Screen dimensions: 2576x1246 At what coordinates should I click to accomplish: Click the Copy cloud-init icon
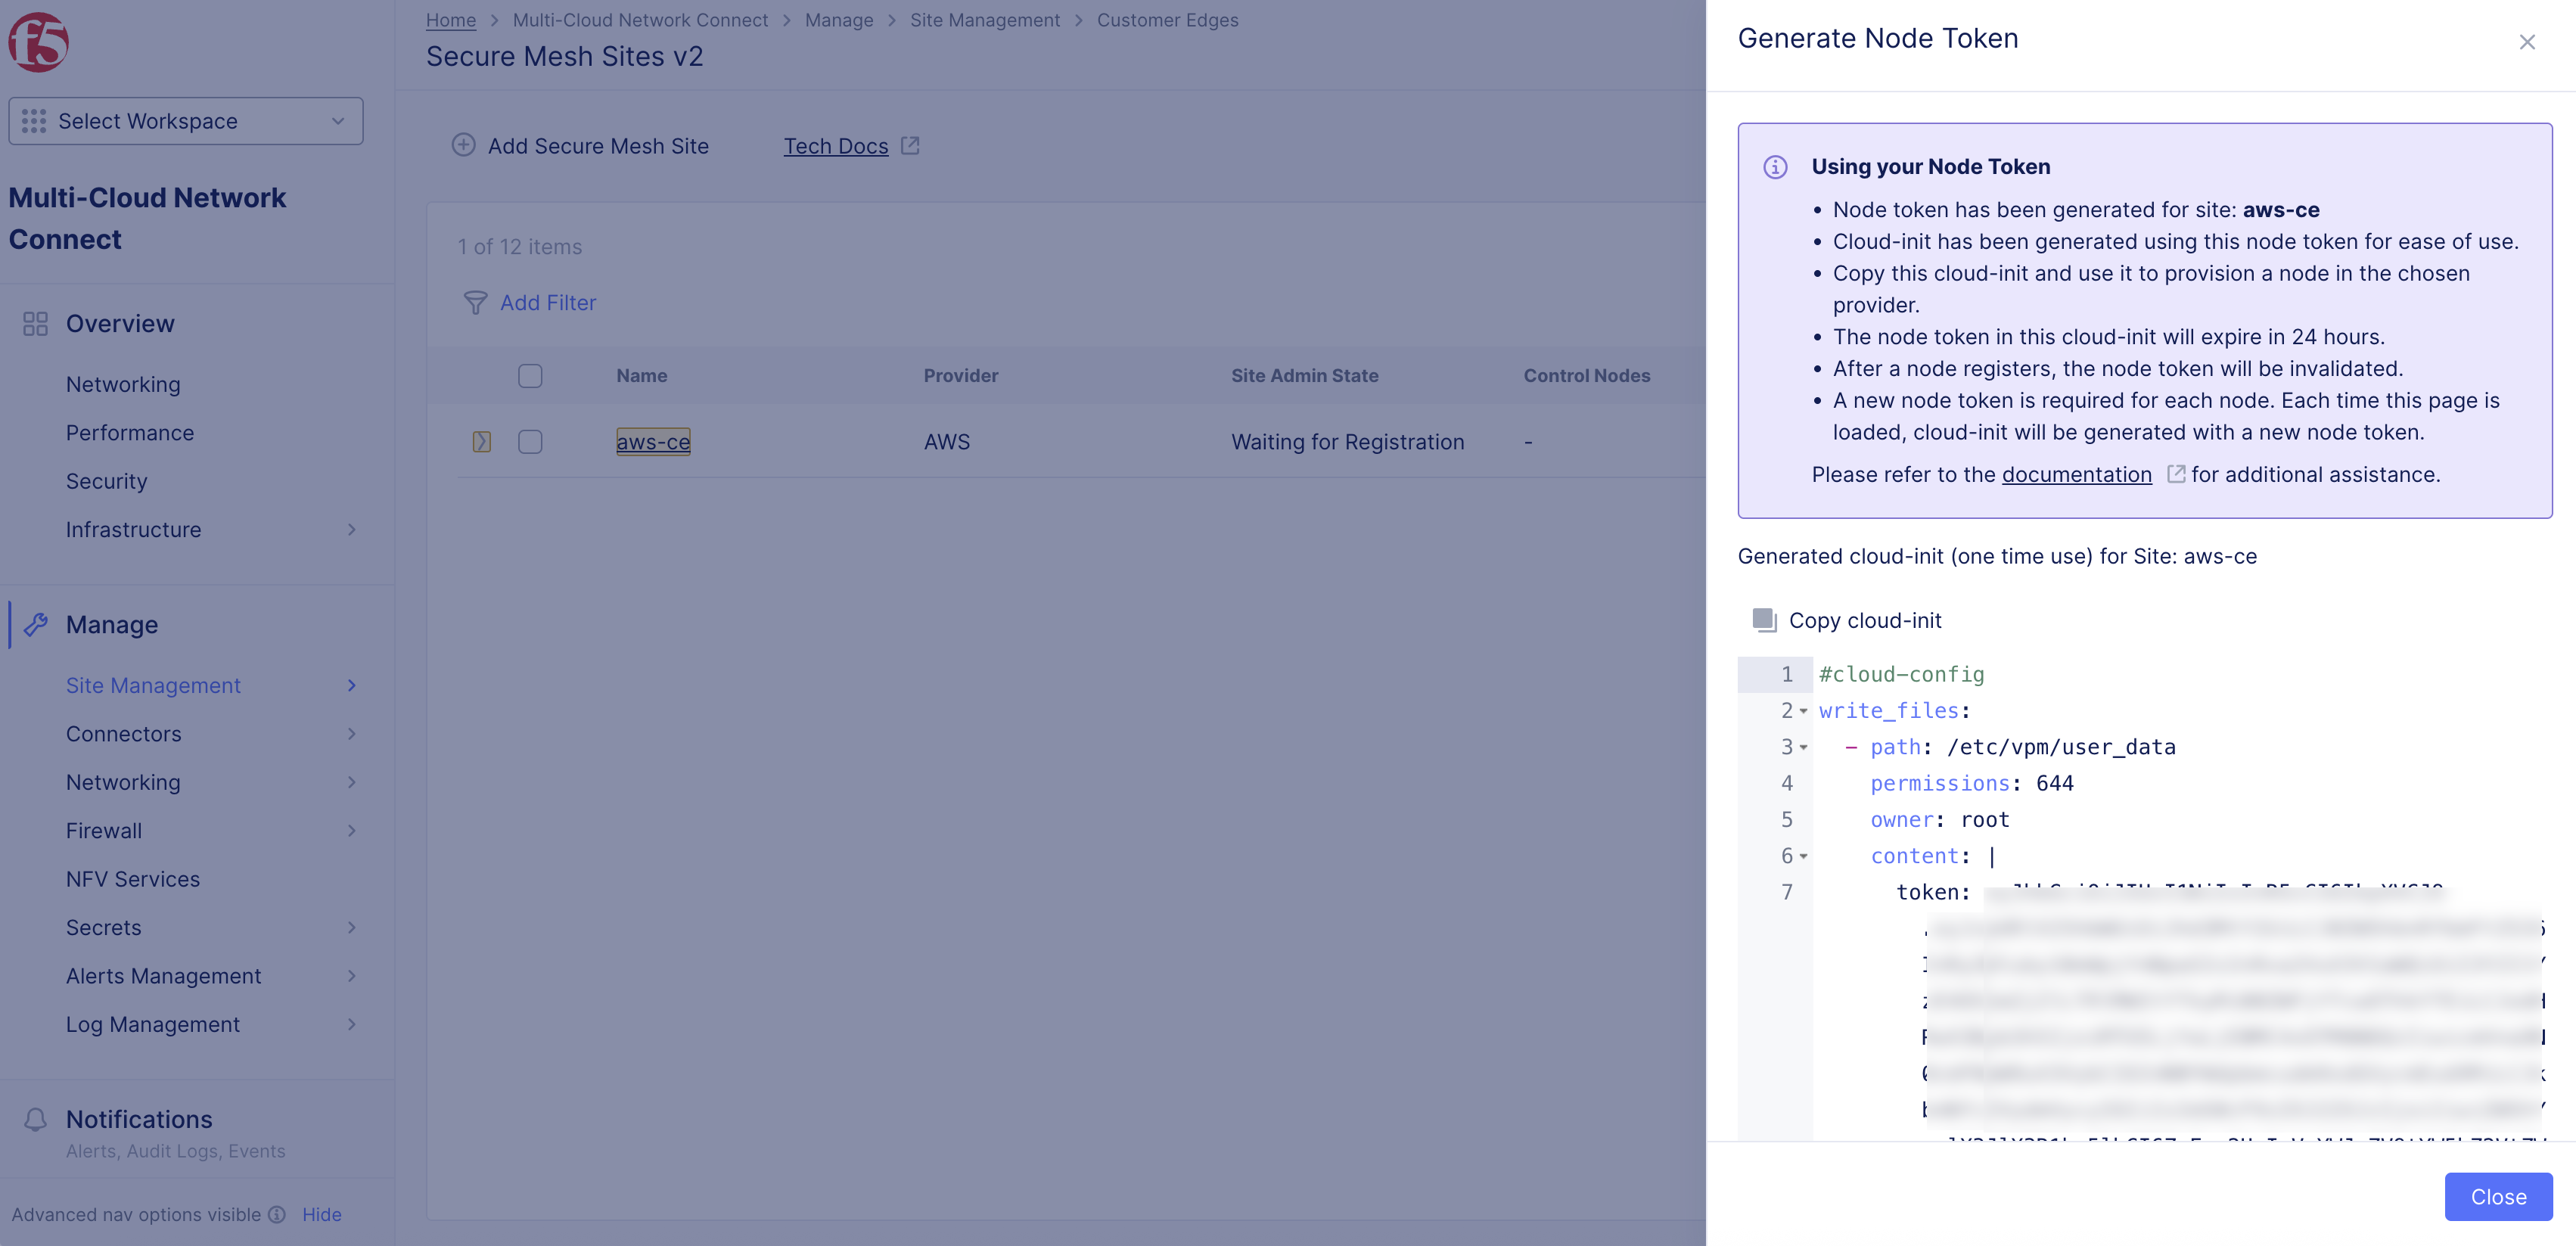(x=1764, y=620)
